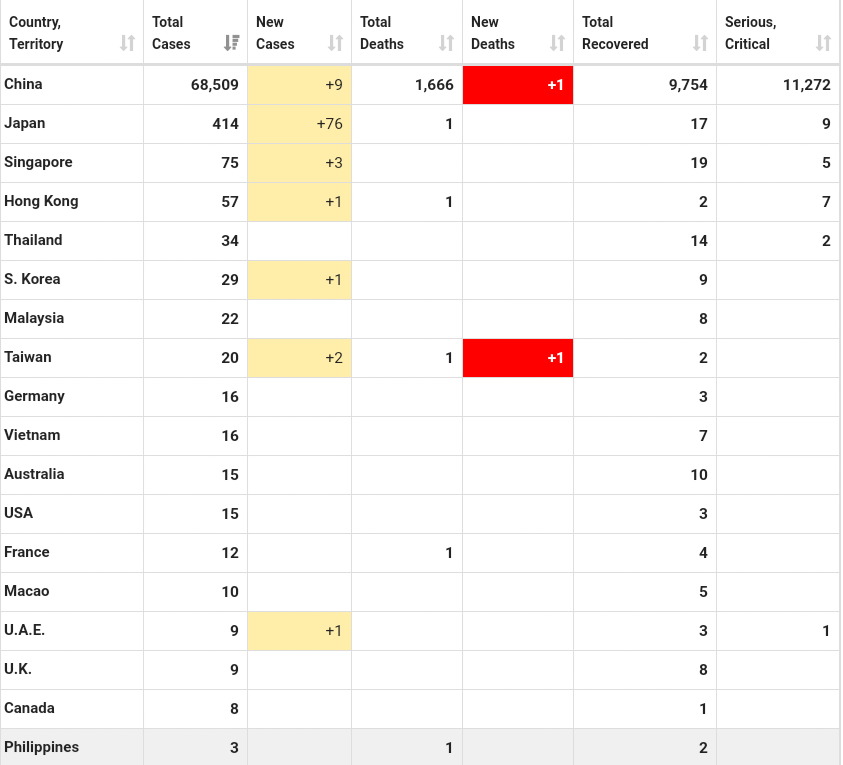Click sort arrows icon for Serious, Critical
This screenshot has height=765, width=843.
tap(823, 43)
